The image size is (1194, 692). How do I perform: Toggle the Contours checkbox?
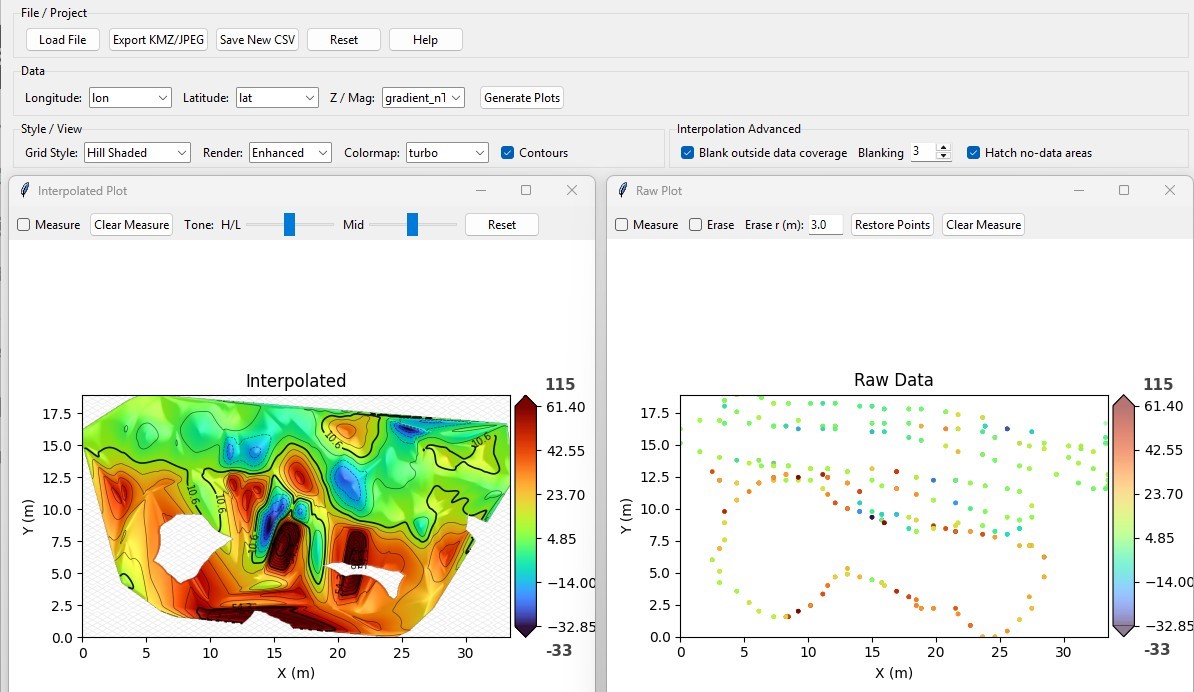[508, 152]
